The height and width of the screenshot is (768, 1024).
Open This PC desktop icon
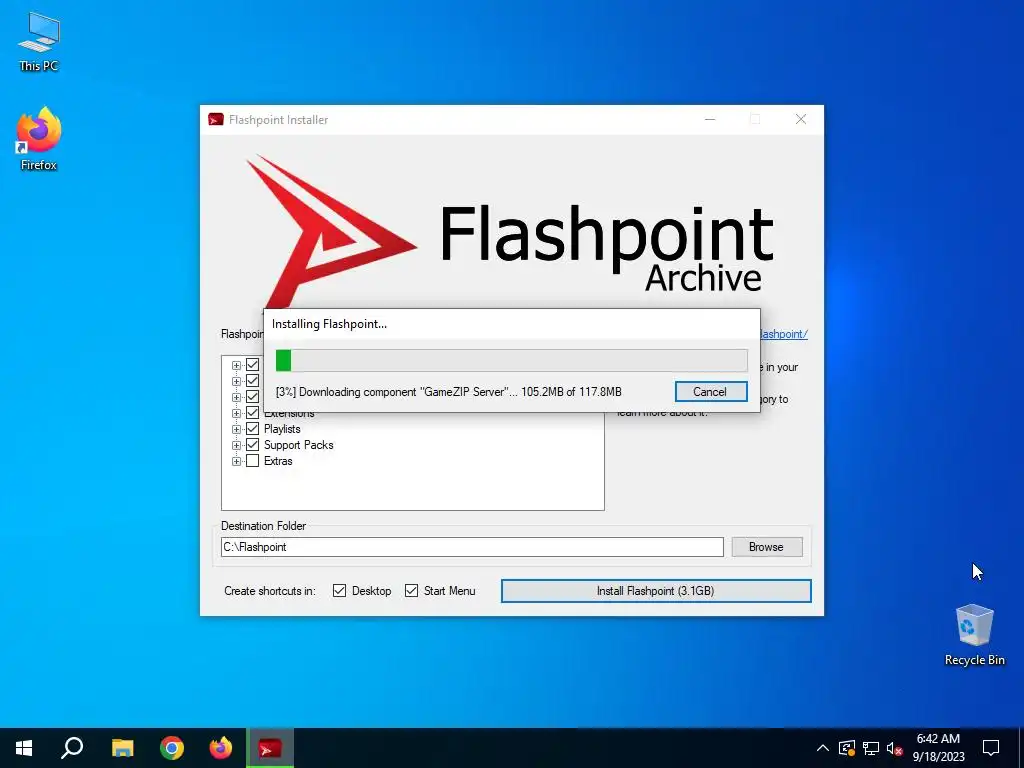pos(39,42)
